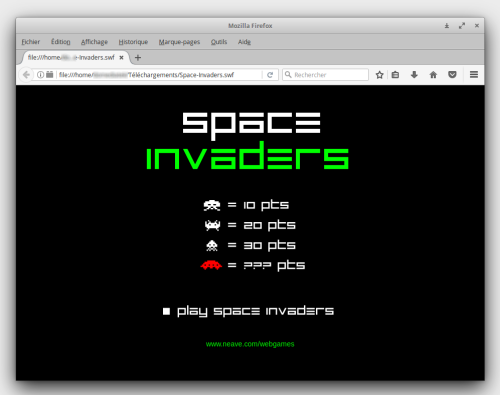Go to home page icon

[x=433, y=75]
